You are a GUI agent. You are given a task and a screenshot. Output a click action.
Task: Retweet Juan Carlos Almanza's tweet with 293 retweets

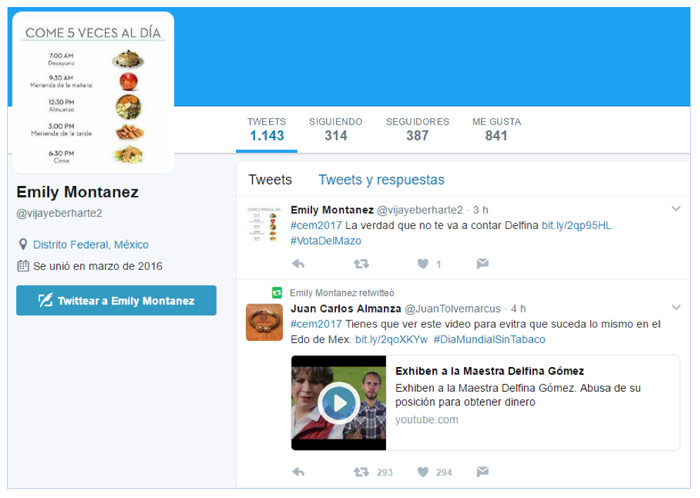[361, 472]
